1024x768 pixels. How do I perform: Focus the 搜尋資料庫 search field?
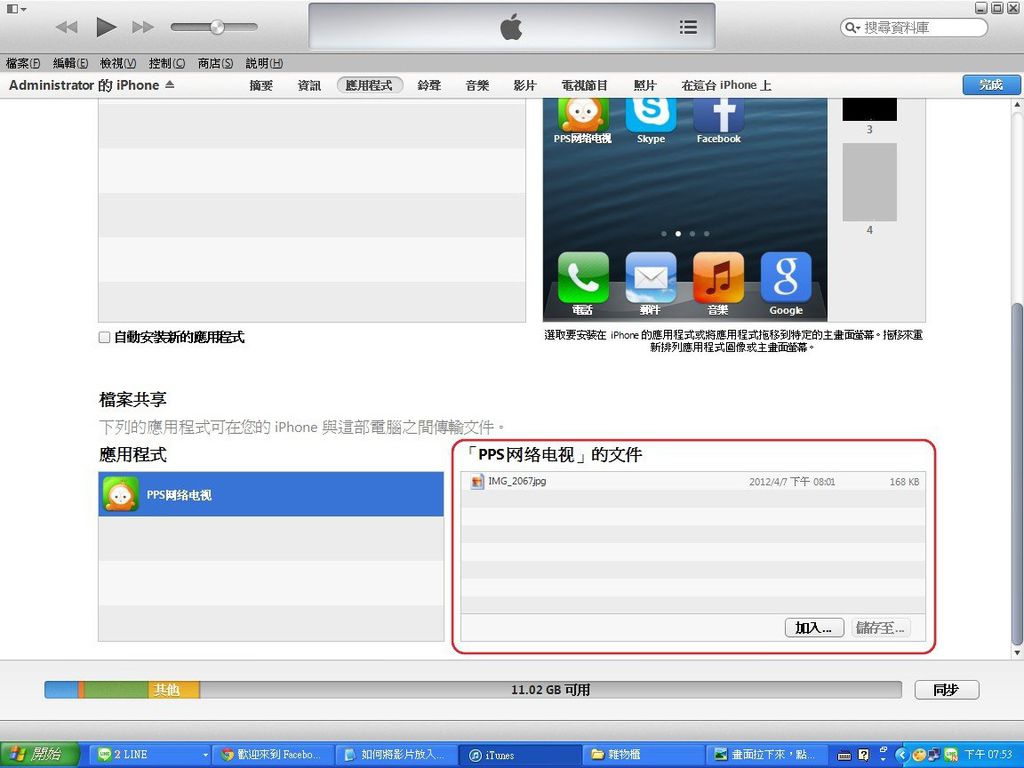click(914, 27)
